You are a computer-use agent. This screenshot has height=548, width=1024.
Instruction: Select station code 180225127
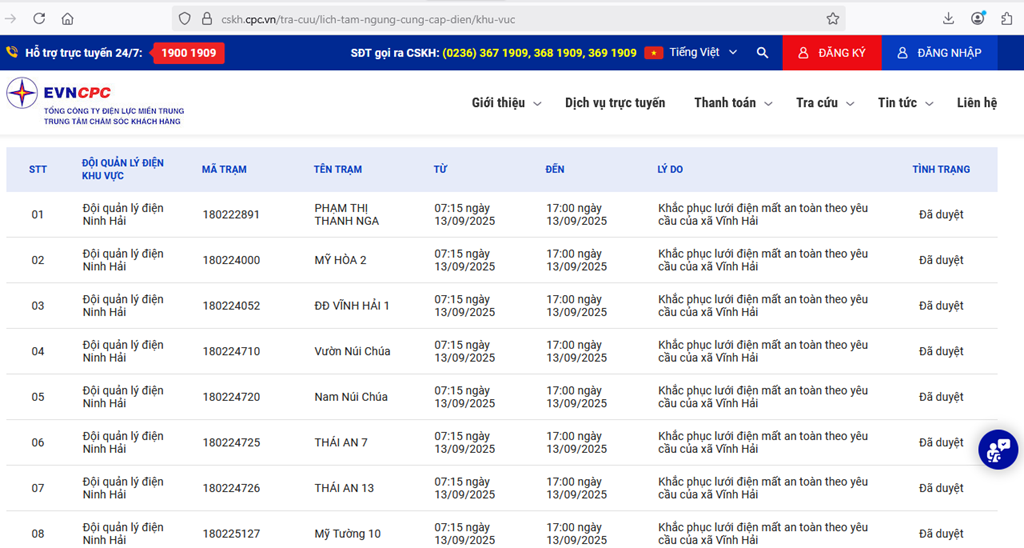[231, 534]
